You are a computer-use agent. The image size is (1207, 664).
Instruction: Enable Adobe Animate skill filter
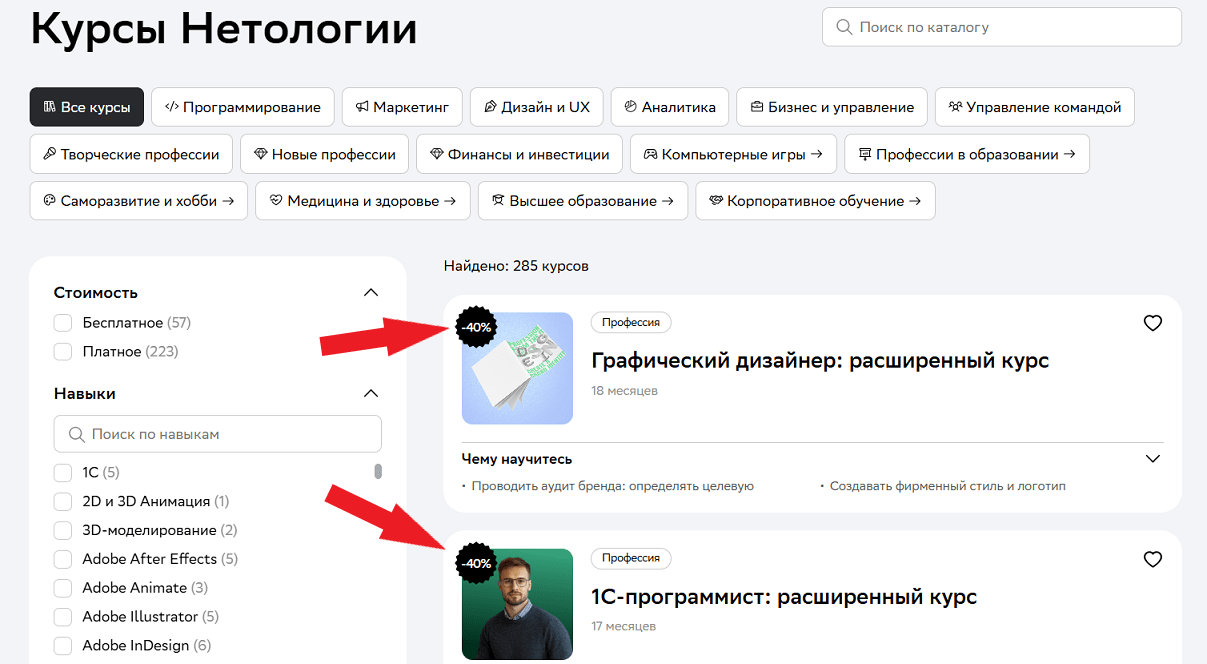63,588
